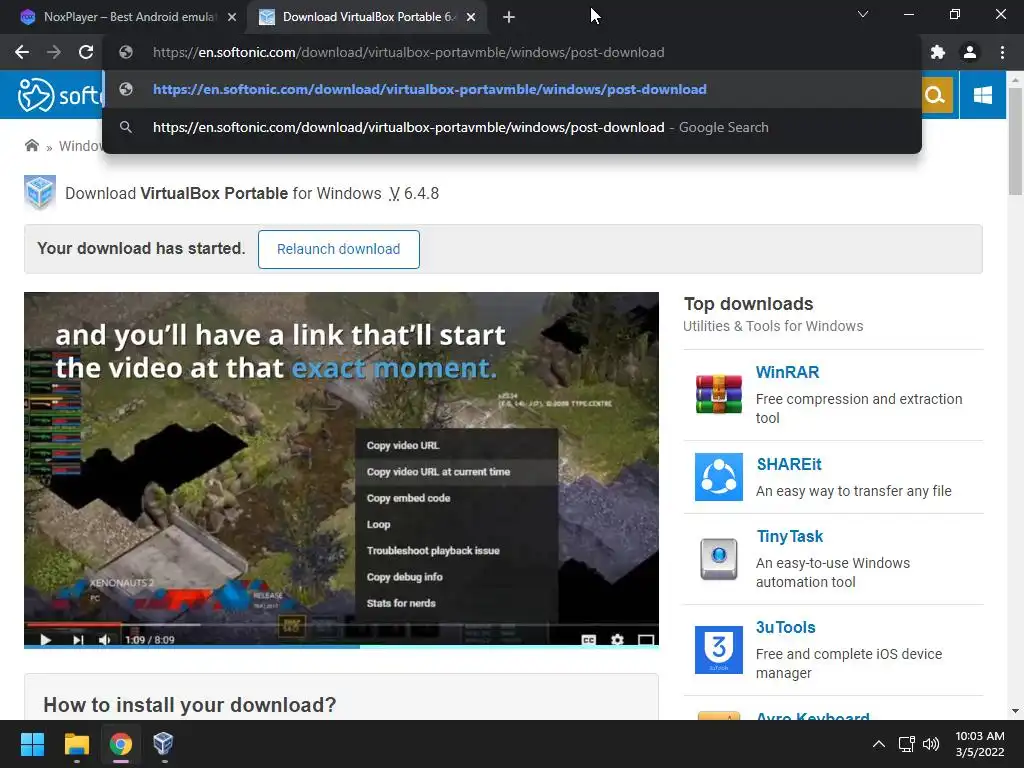This screenshot has height=768, width=1024.
Task: Click the 3uTools icon in Top downloads
Action: [718, 650]
